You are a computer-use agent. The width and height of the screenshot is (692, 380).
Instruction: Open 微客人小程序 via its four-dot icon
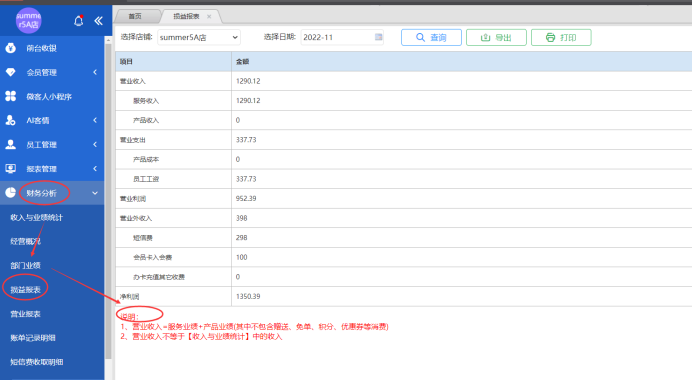[x=11, y=96]
